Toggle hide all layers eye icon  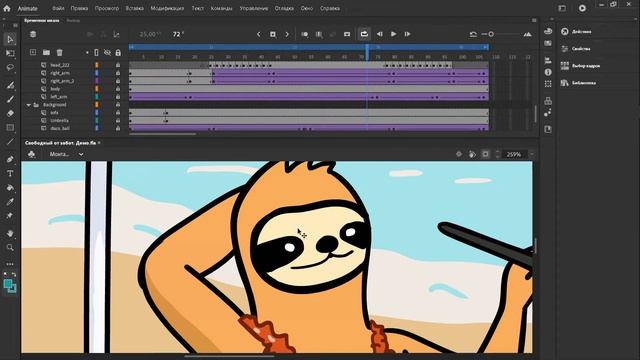107,53
